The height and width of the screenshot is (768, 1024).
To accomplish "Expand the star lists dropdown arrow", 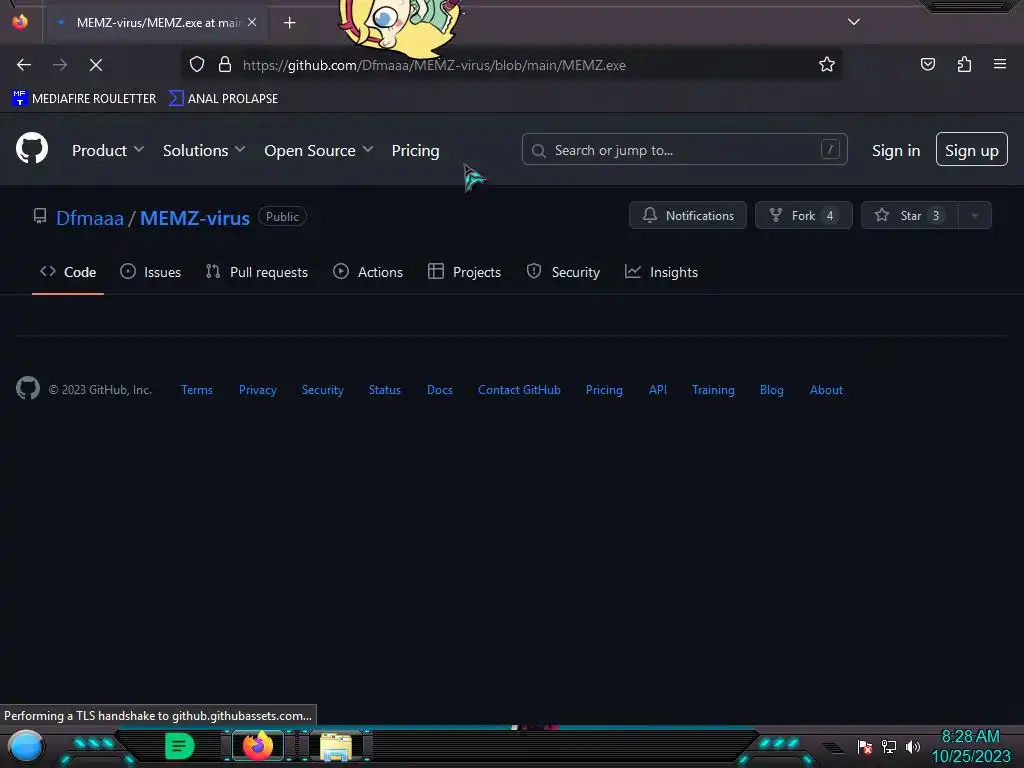I will click(x=974, y=216).
